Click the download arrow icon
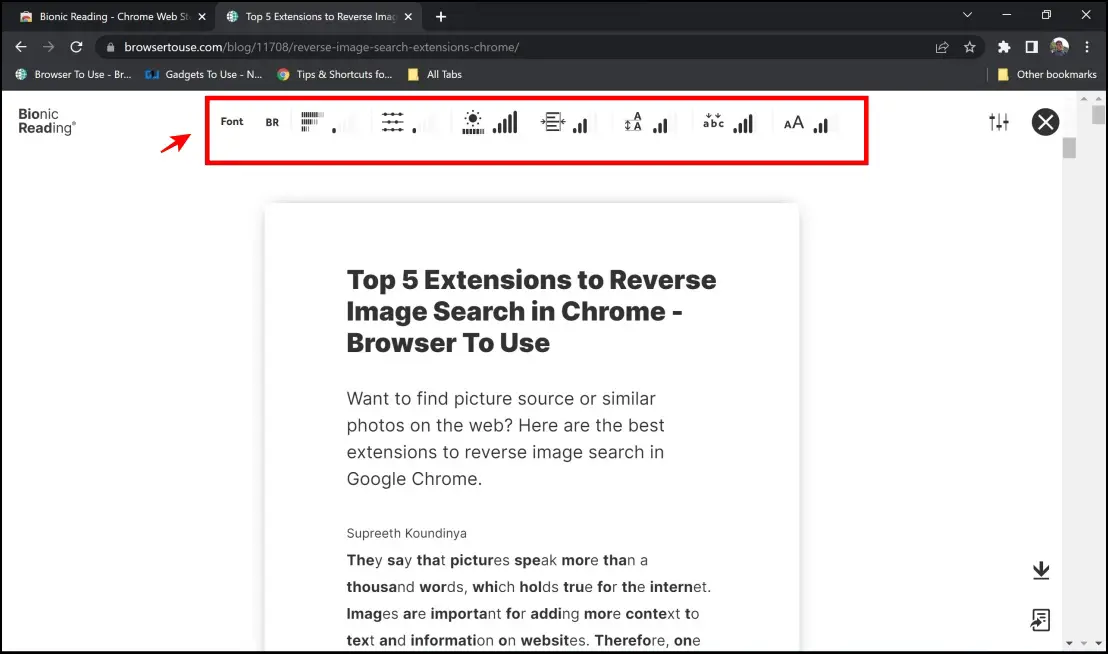The height and width of the screenshot is (654, 1108). click(1041, 571)
